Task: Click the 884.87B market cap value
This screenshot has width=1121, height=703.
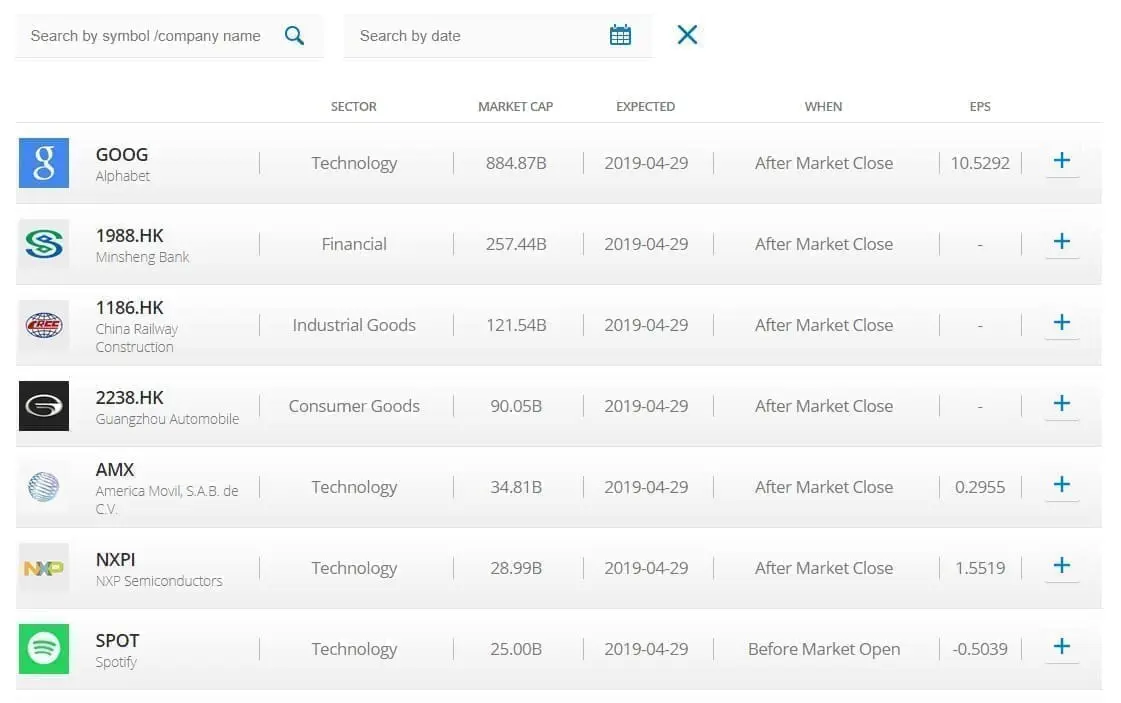Action: point(515,163)
